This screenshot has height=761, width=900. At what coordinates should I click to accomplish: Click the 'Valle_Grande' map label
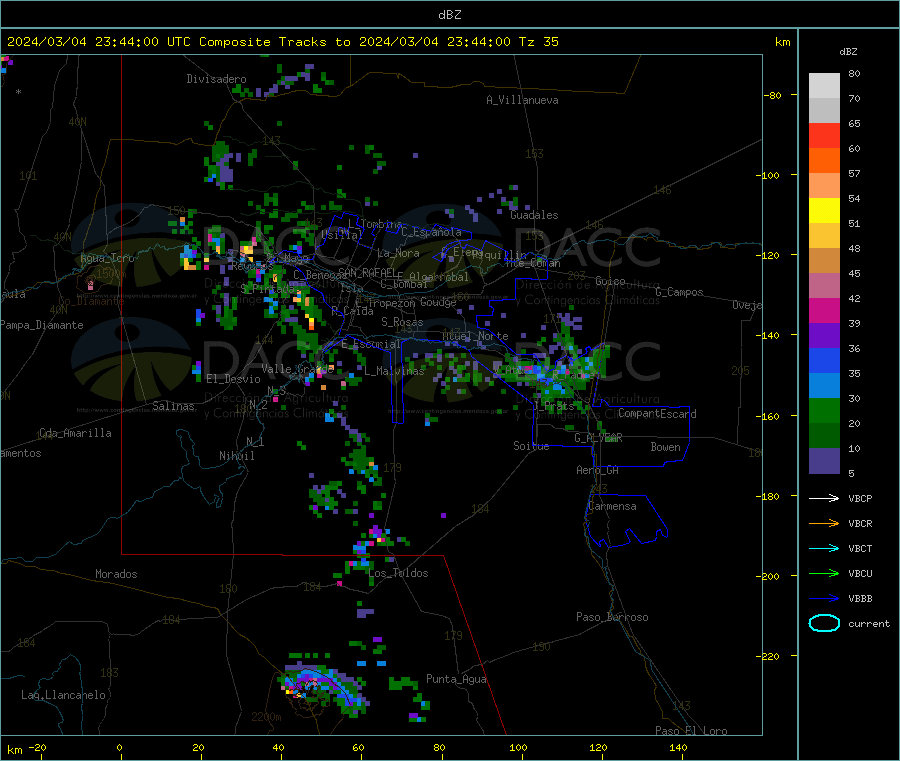297,368
